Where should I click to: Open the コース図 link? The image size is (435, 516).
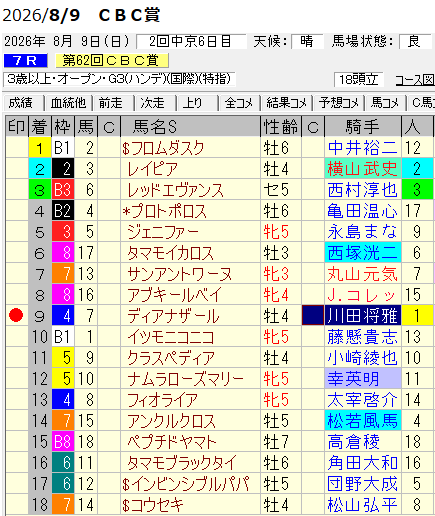[x=415, y=80]
